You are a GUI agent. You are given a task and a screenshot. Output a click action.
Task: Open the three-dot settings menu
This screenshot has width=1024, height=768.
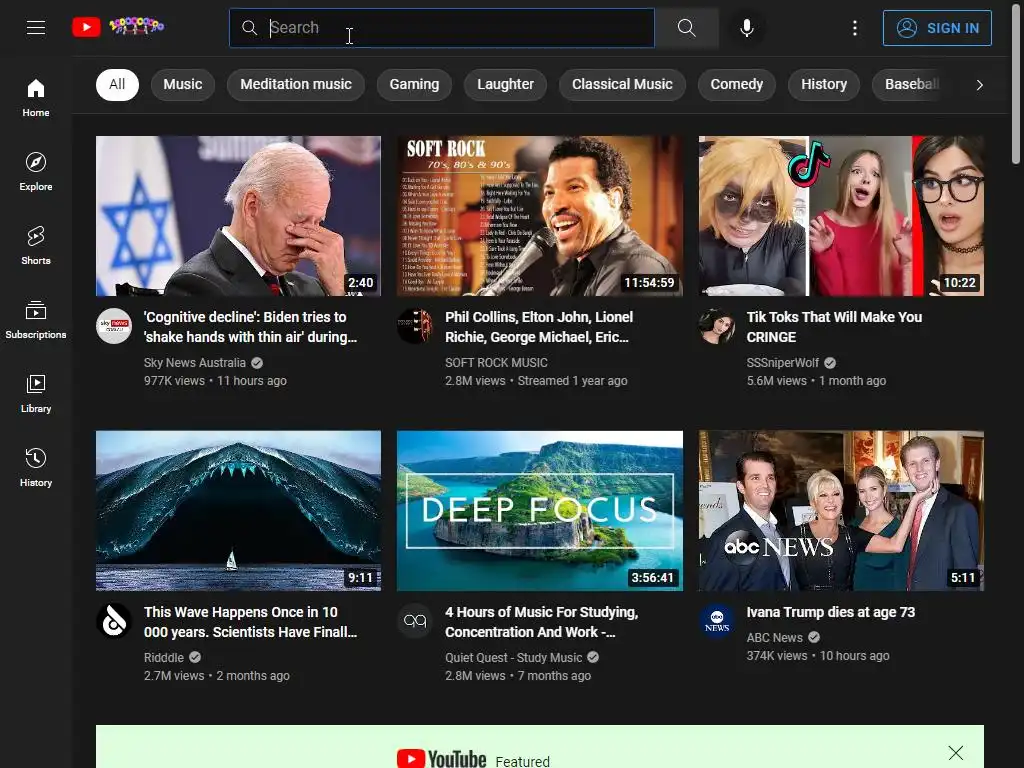[x=855, y=27]
